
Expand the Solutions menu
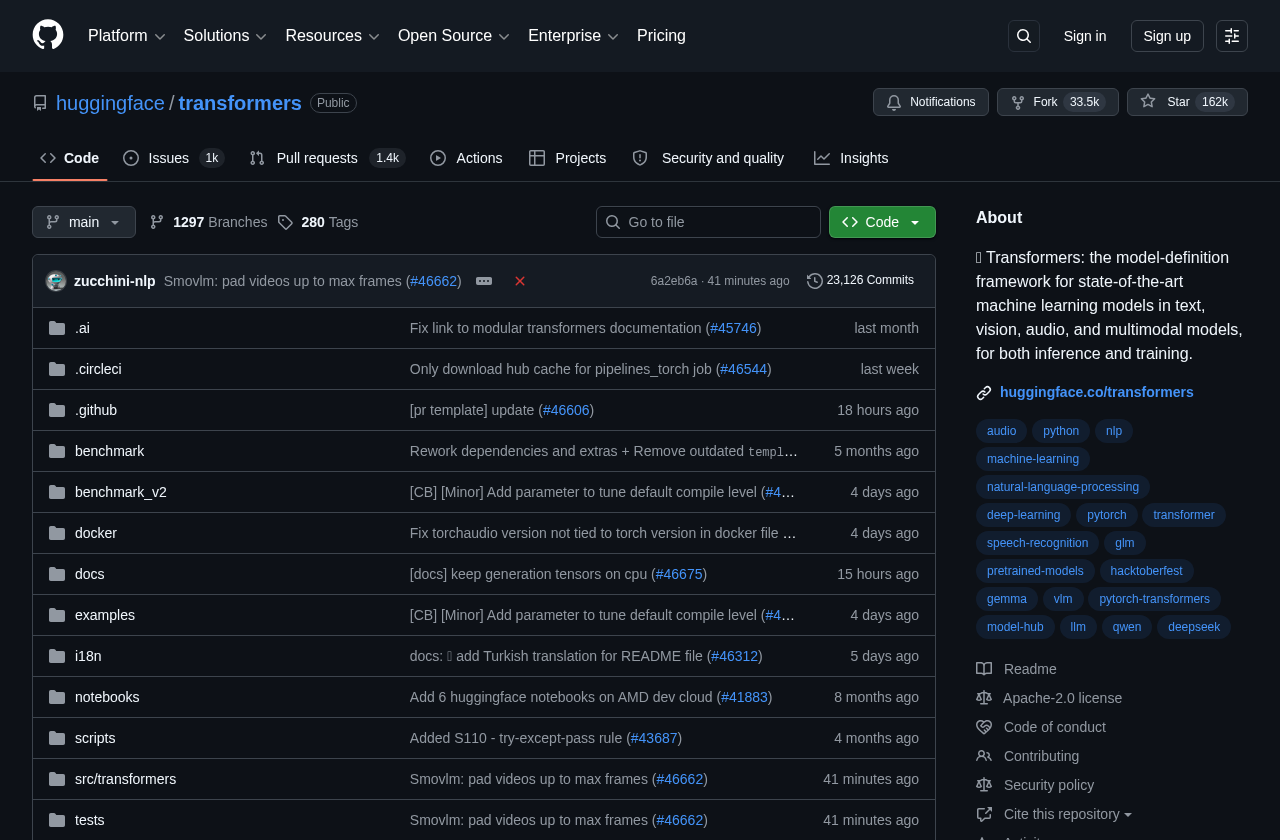[x=225, y=36]
